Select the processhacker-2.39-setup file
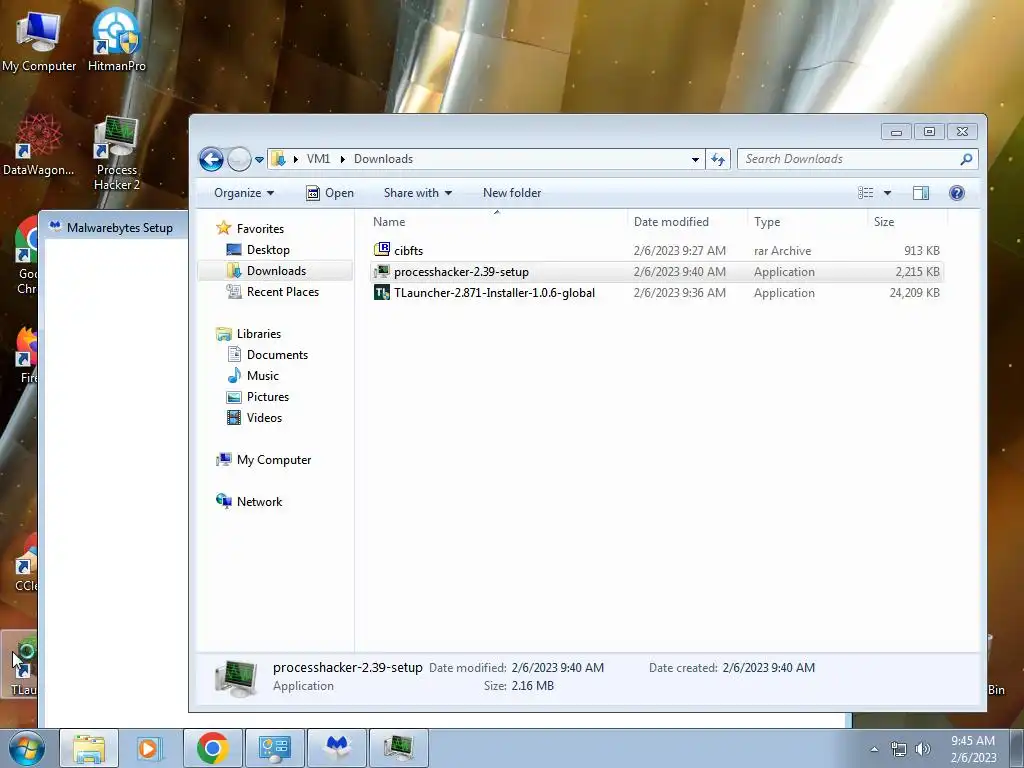This screenshot has height=768, width=1024. [x=656, y=272]
